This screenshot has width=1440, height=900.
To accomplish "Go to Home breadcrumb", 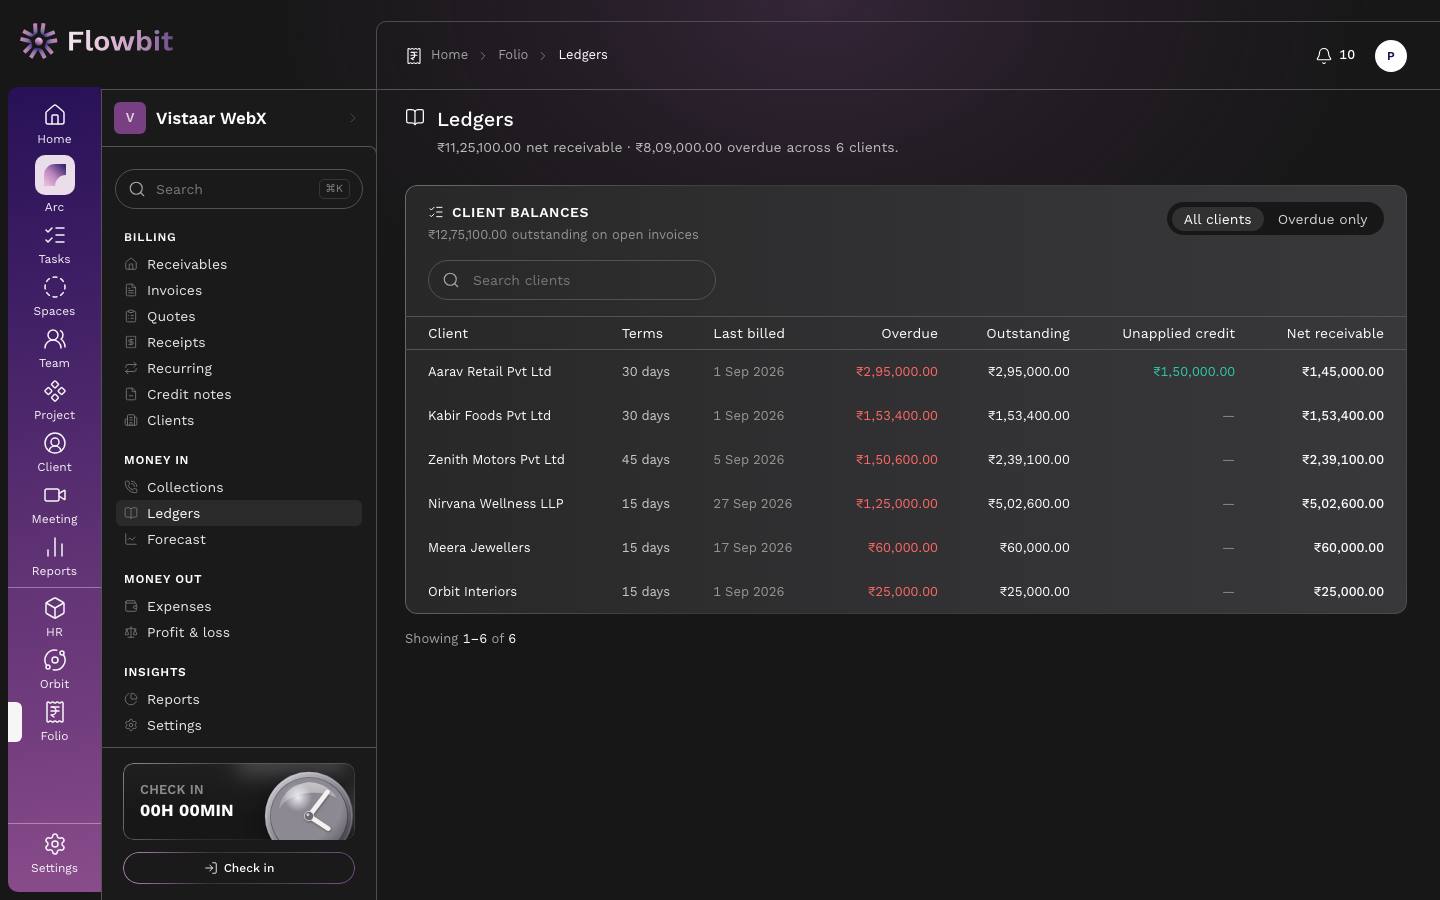I will pyautogui.click(x=449, y=55).
